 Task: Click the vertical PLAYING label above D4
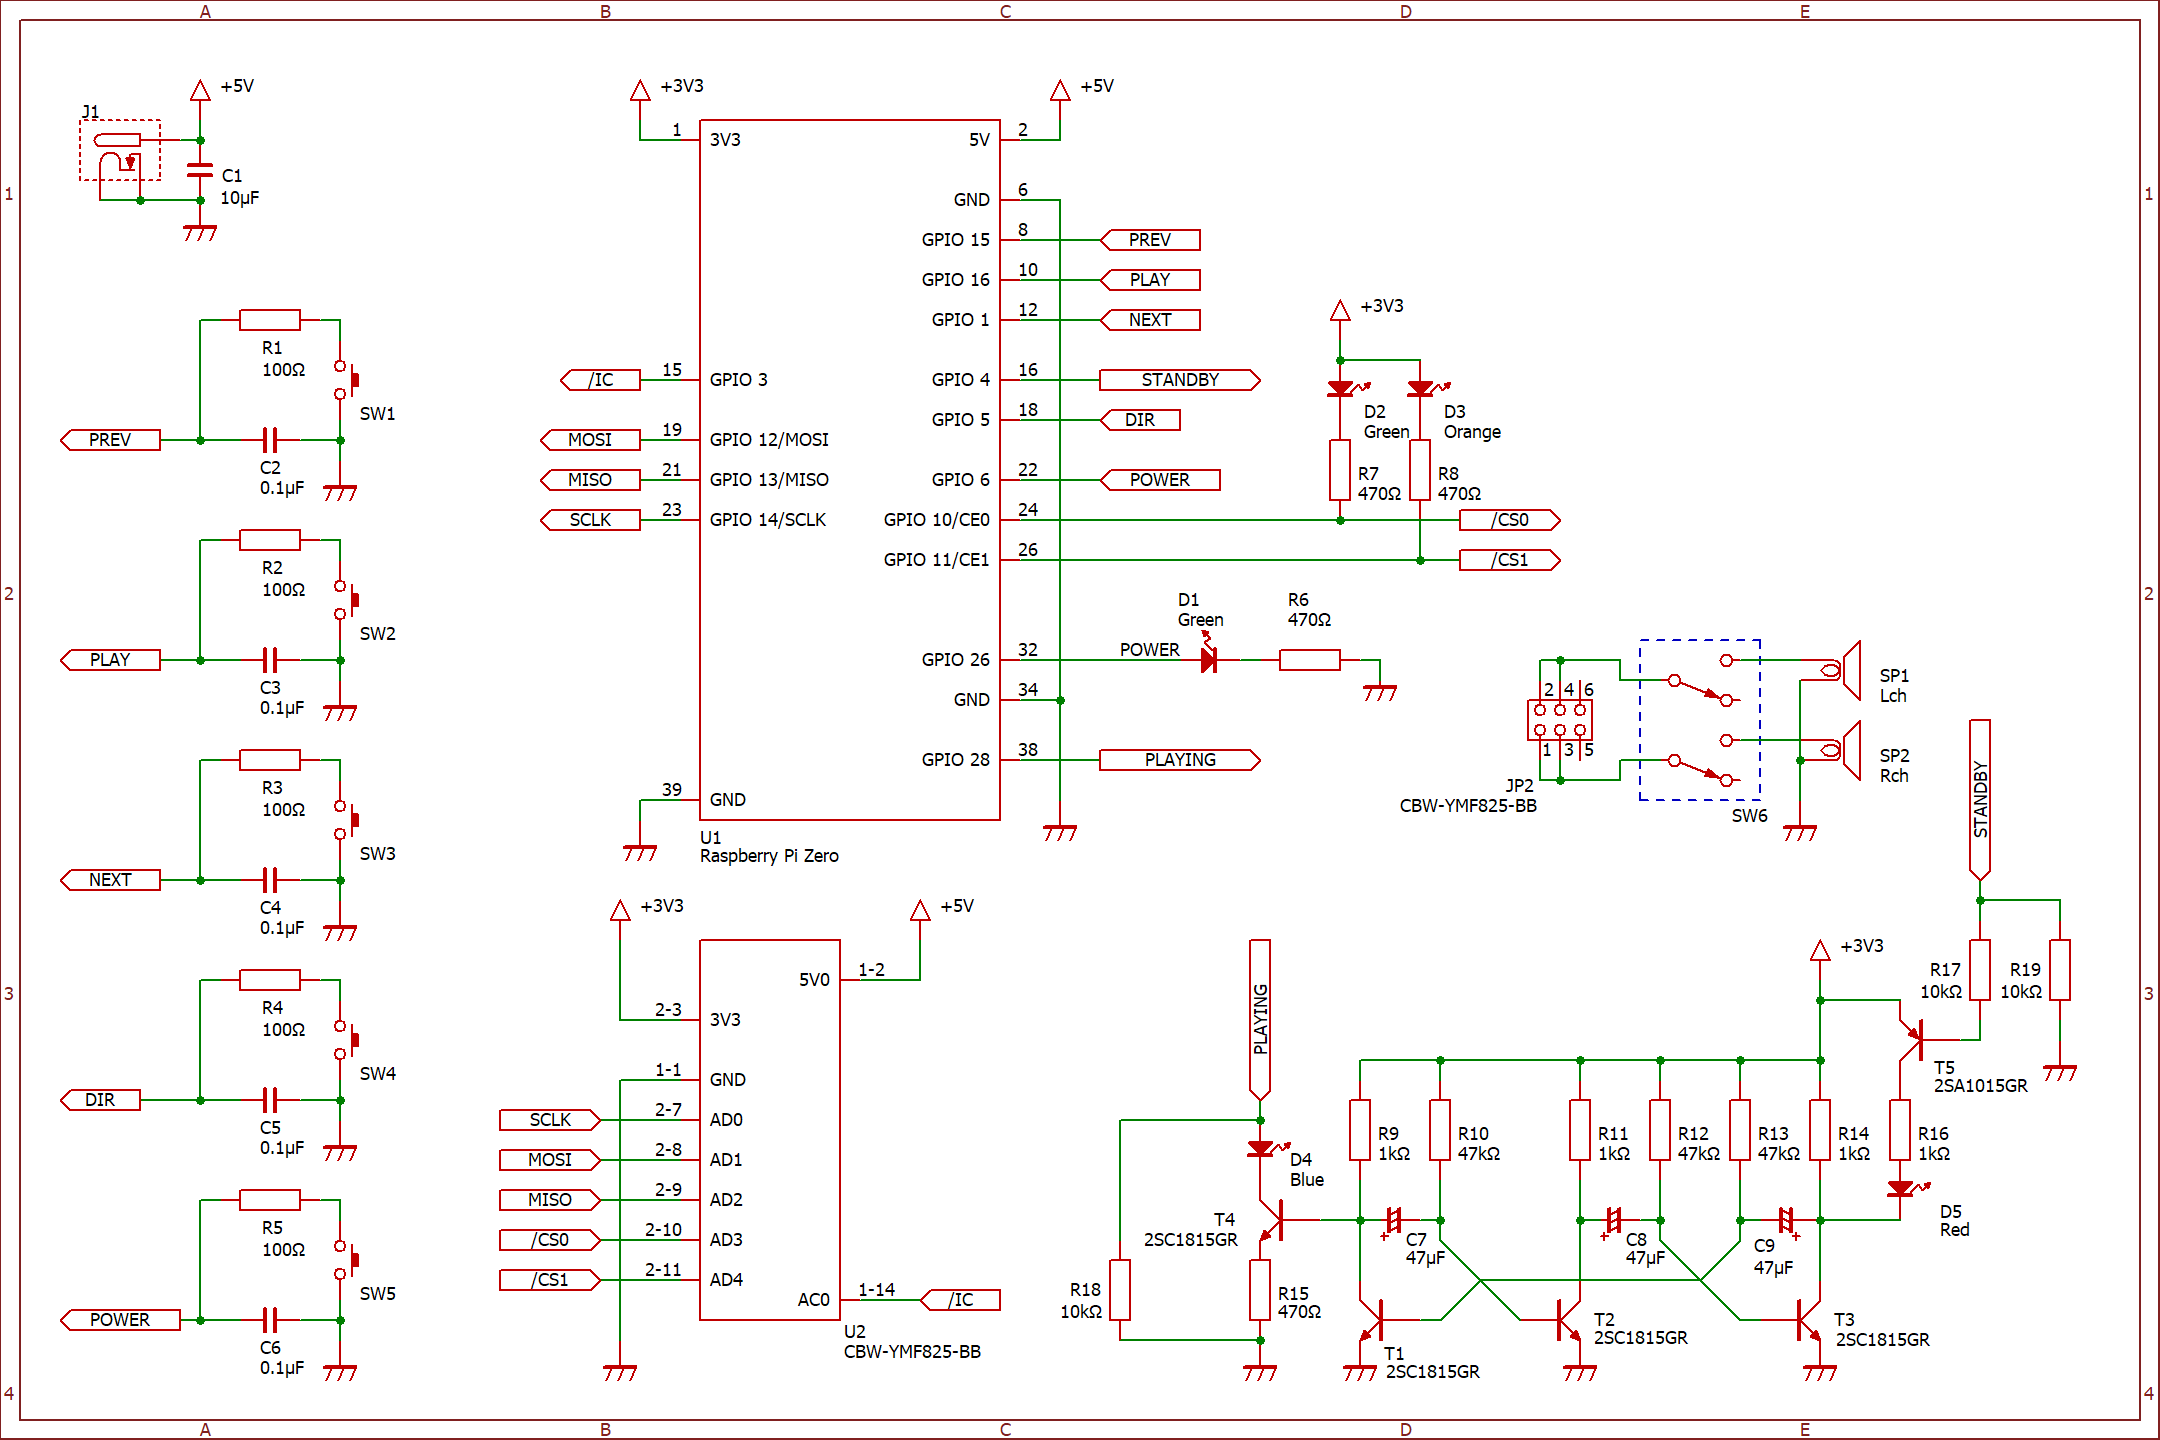(1260, 1020)
